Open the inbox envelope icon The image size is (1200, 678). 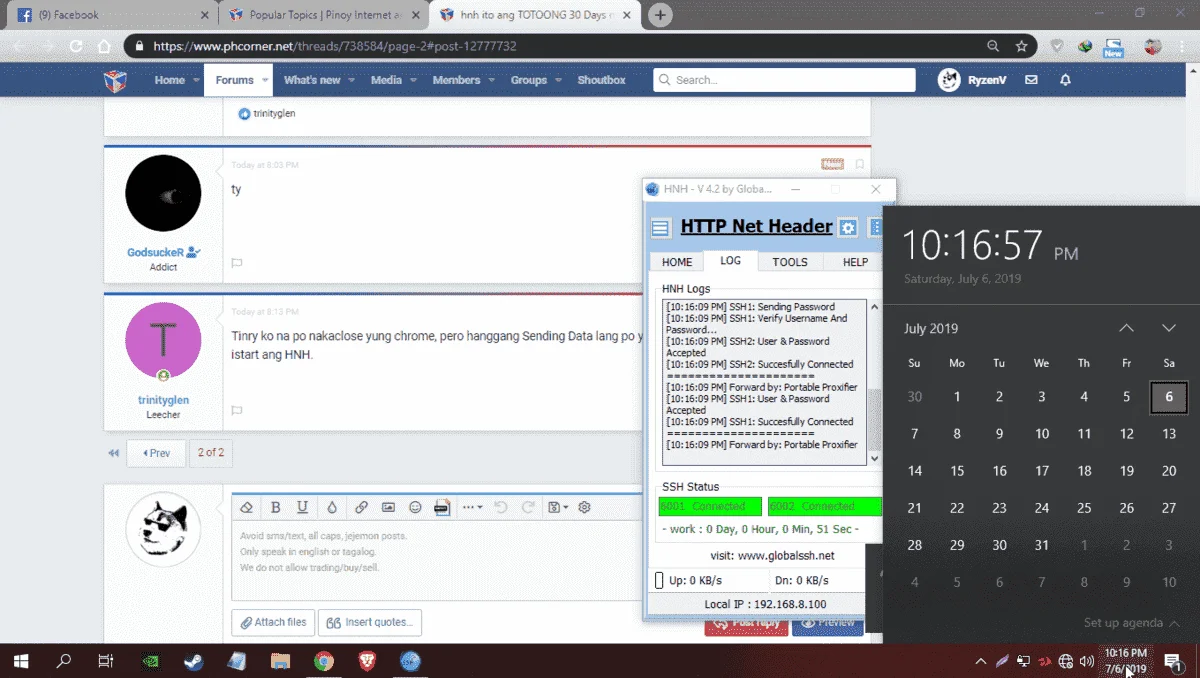point(1032,80)
